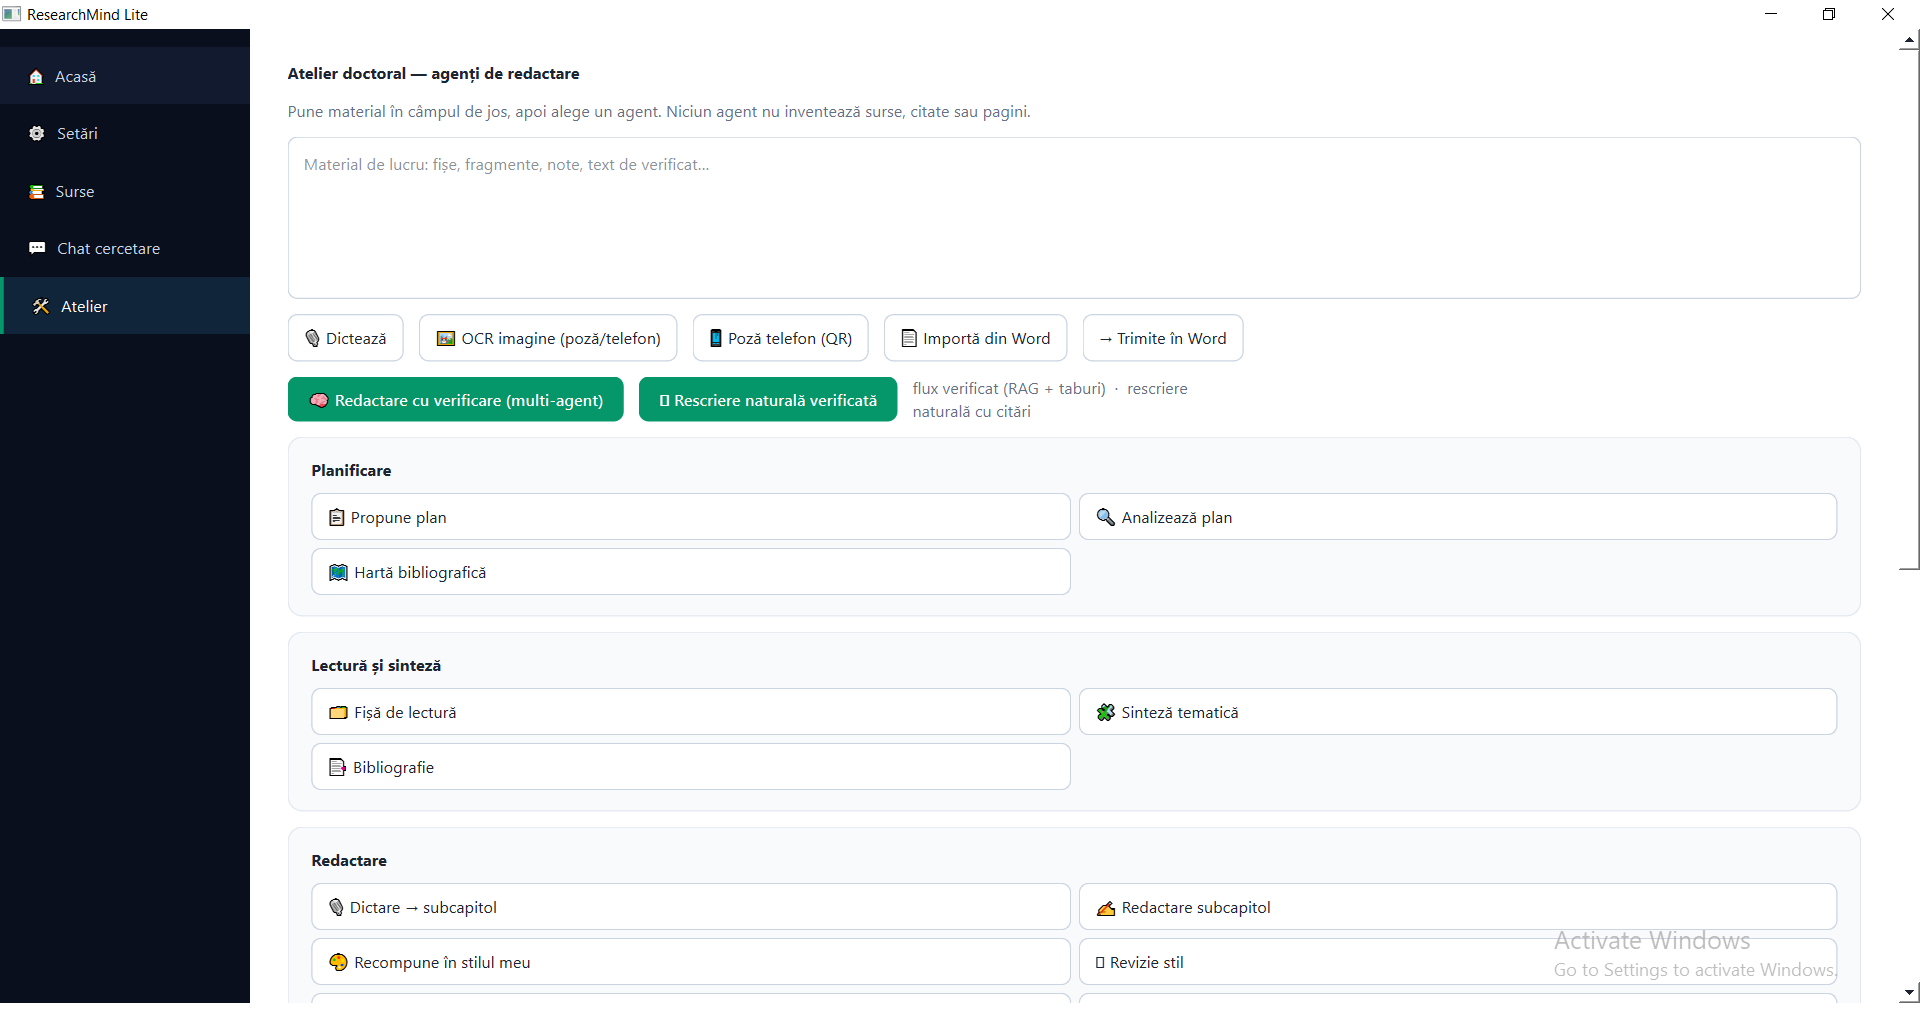
Task: Send text with Trimite în Word
Action: (1163, 338)
